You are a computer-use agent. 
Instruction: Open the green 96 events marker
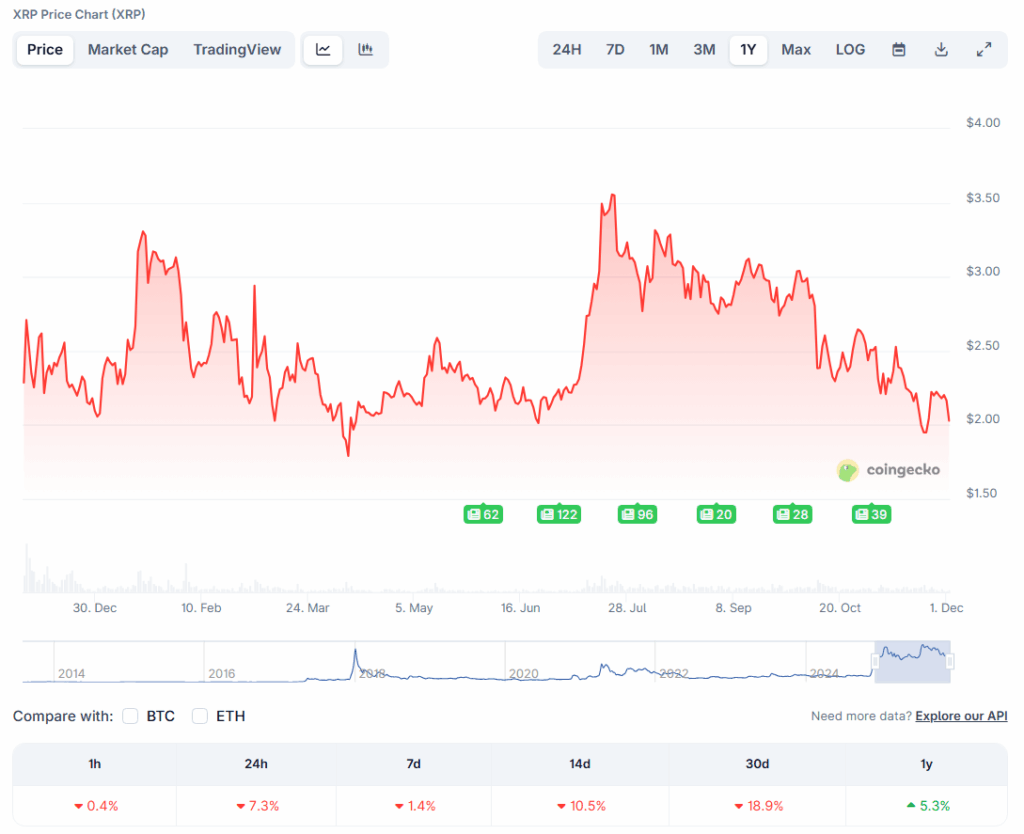click(637, 514)
